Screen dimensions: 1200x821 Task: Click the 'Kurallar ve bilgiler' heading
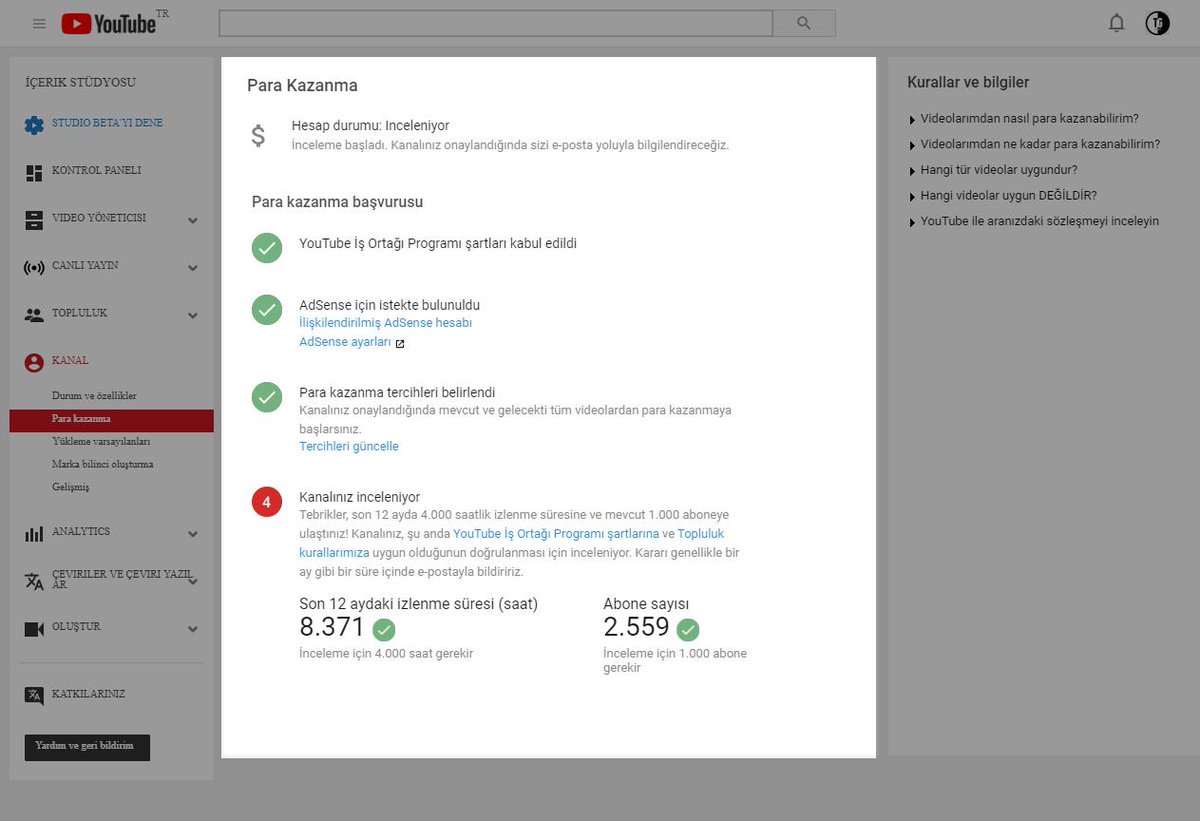[x=968, y=82]
